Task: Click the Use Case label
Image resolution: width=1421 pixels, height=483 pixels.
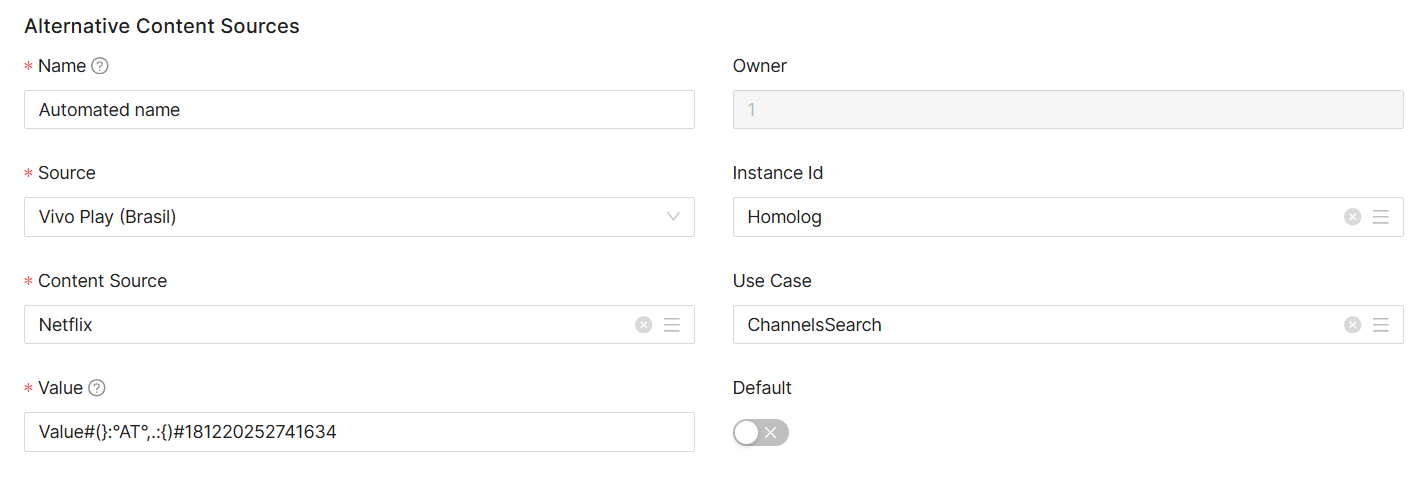Action: [772, 281]
